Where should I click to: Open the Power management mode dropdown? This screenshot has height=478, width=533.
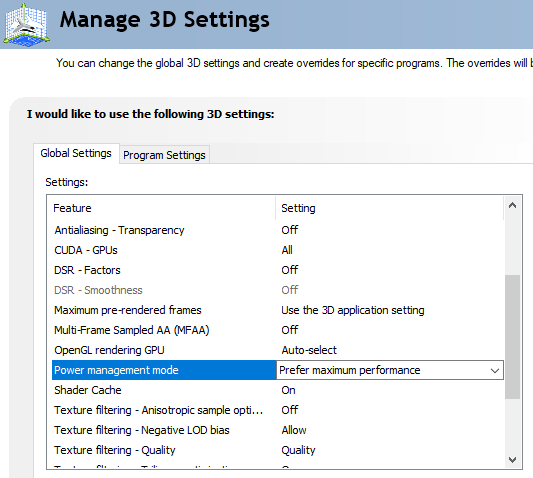coord(390,370)
